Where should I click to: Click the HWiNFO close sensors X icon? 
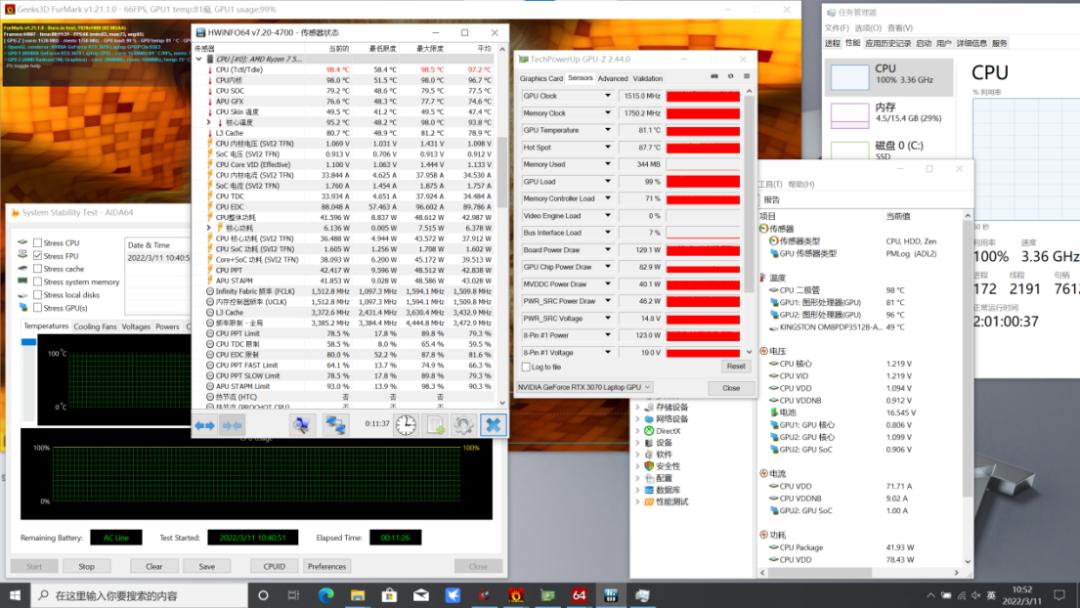point(492,425)
